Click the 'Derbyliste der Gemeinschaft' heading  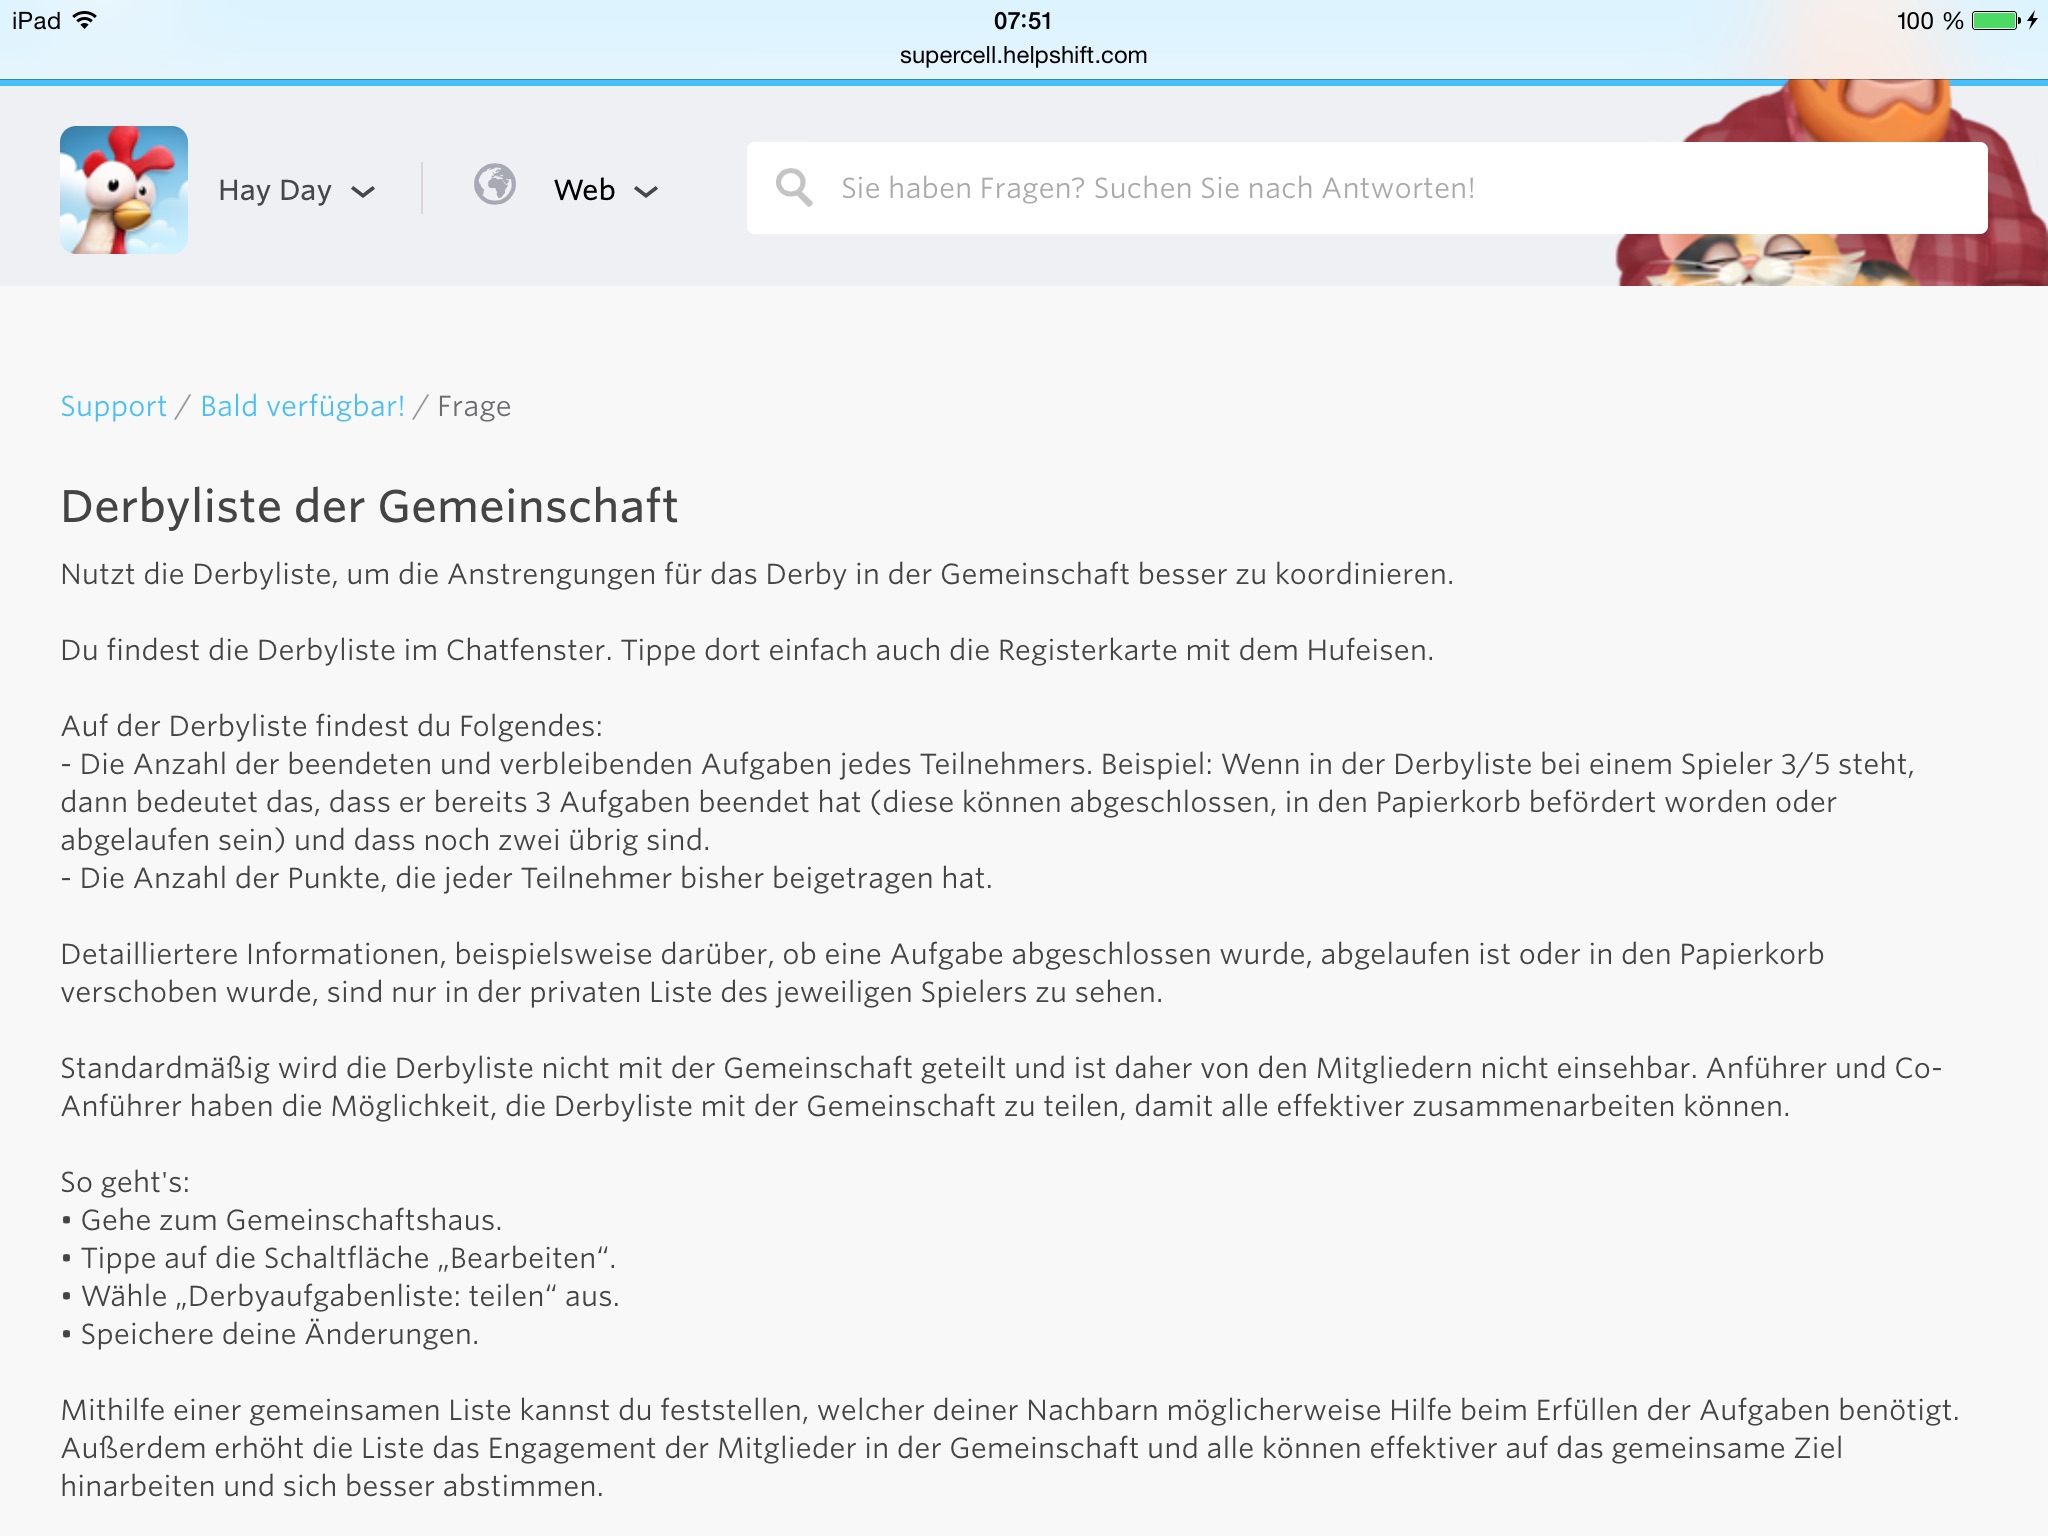click(x=369, y=506)
